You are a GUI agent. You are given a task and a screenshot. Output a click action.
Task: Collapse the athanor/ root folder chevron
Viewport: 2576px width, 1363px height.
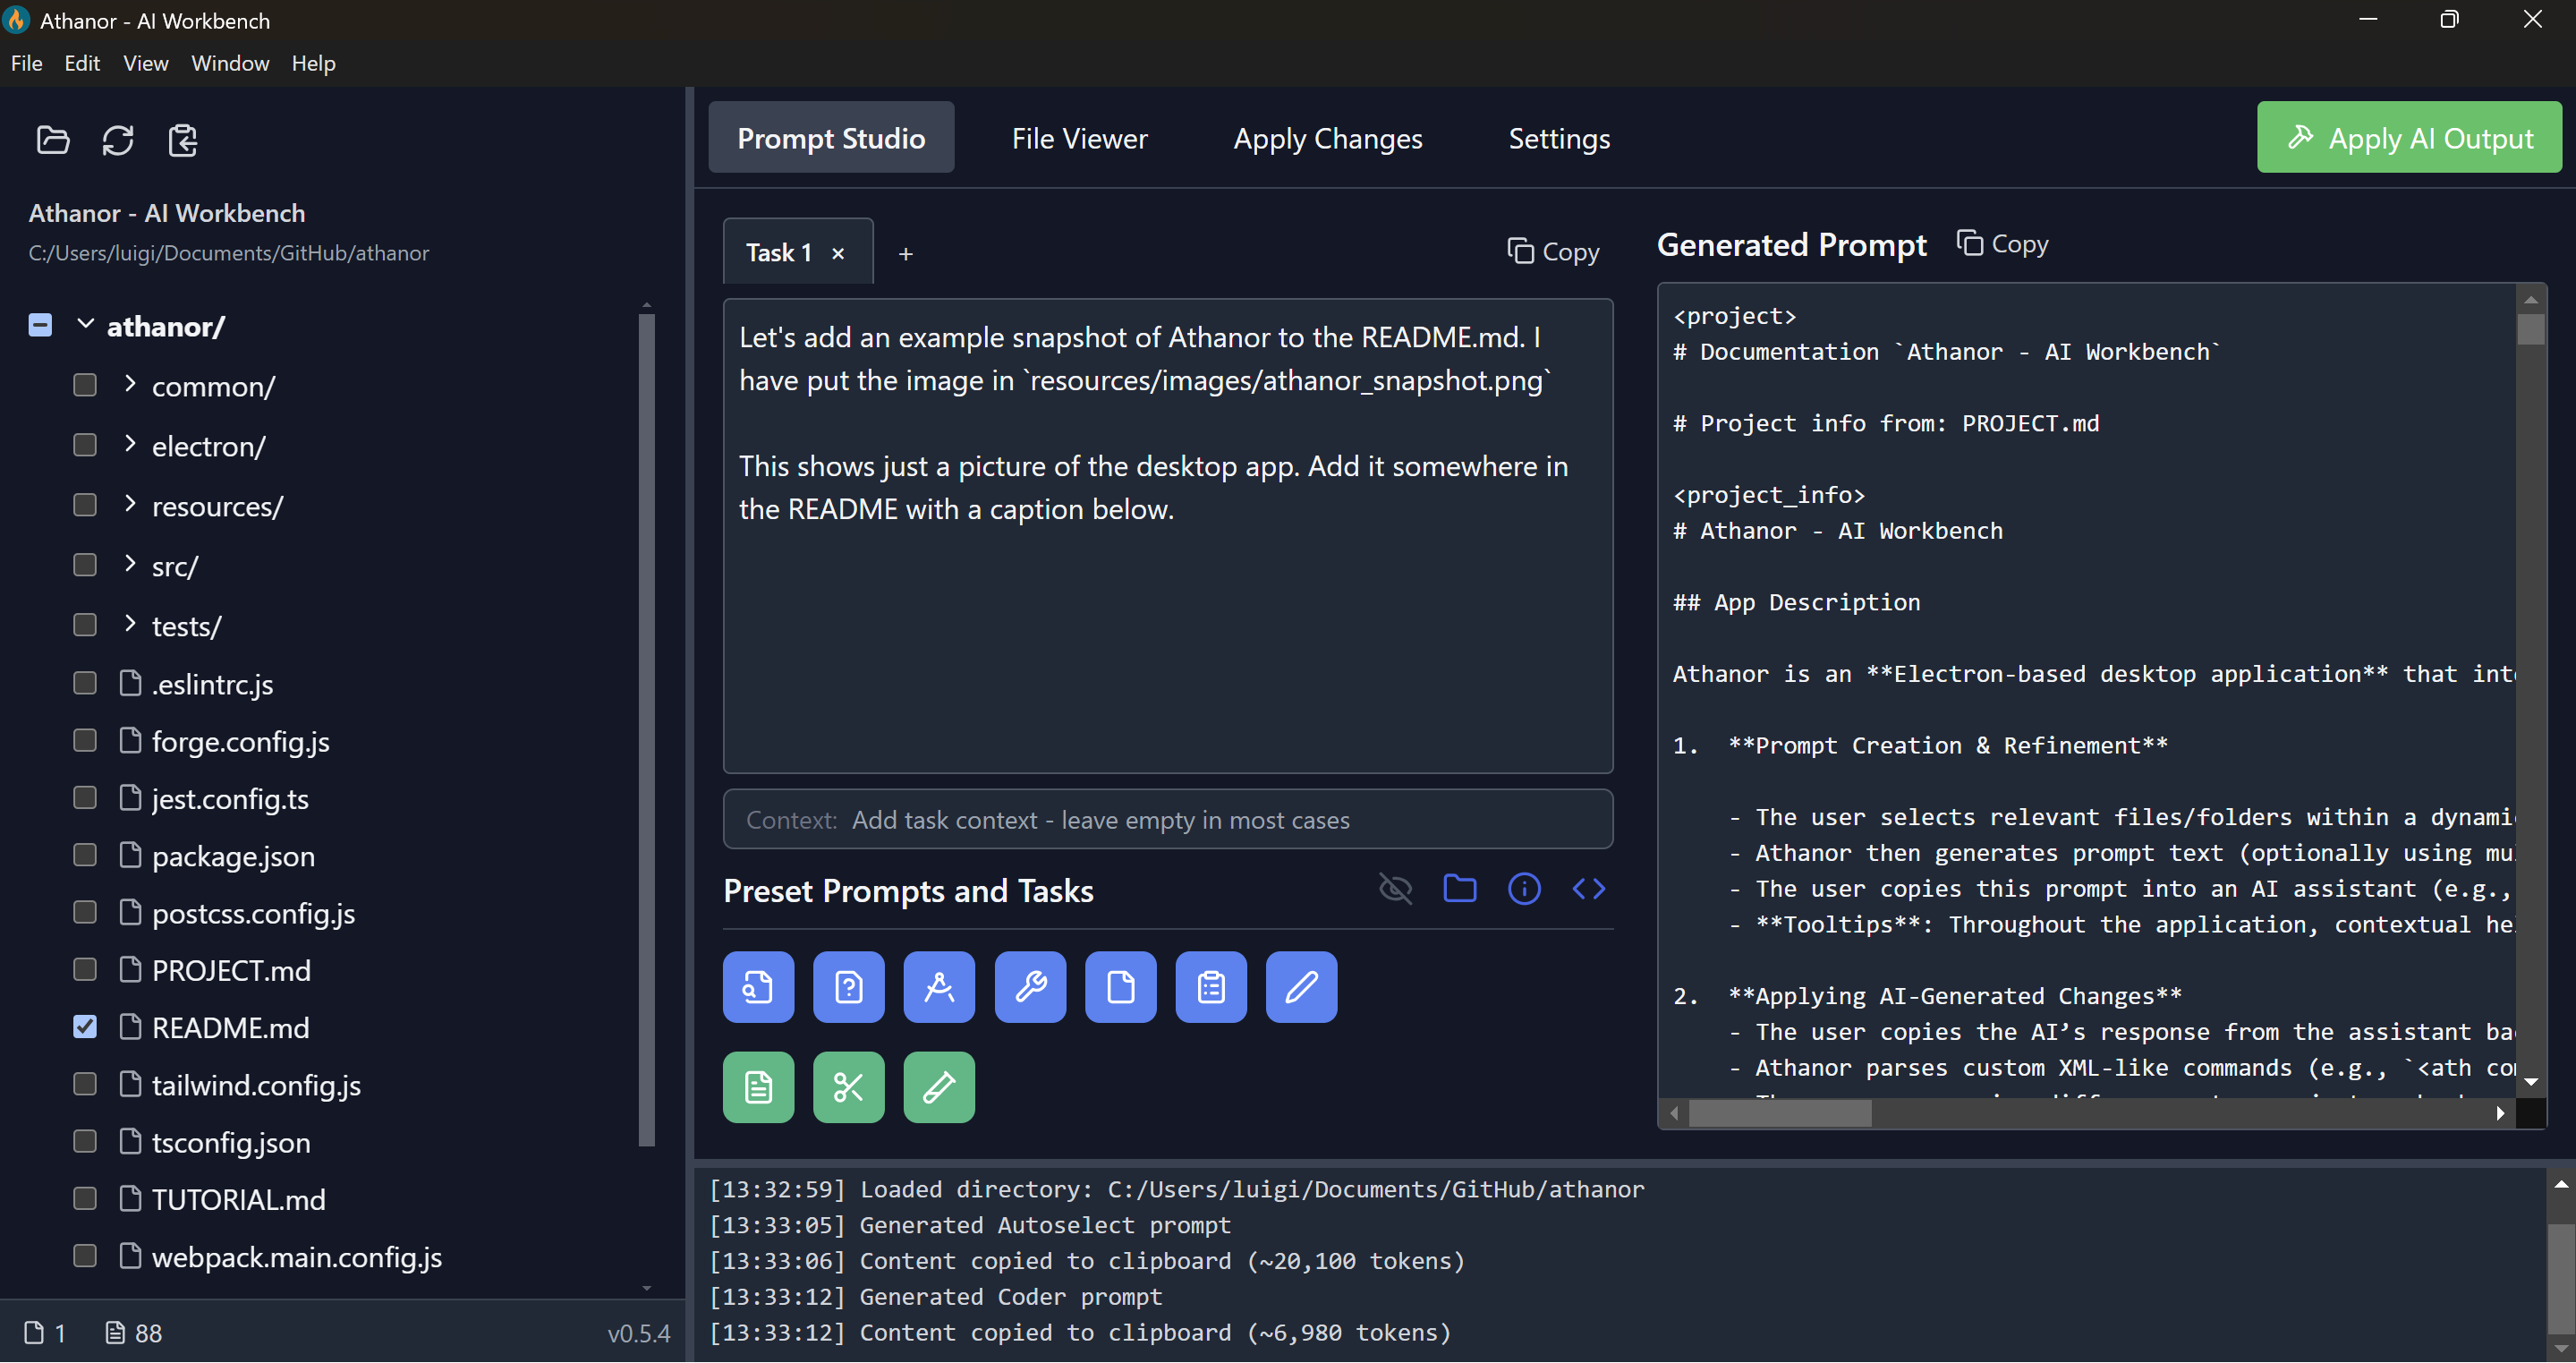point(85,324)
